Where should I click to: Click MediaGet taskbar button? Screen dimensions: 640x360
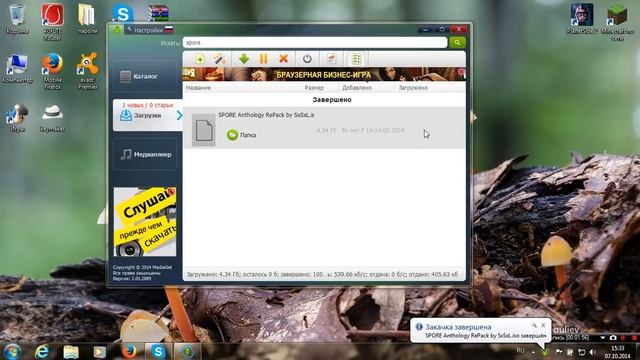tap(187, 351)
